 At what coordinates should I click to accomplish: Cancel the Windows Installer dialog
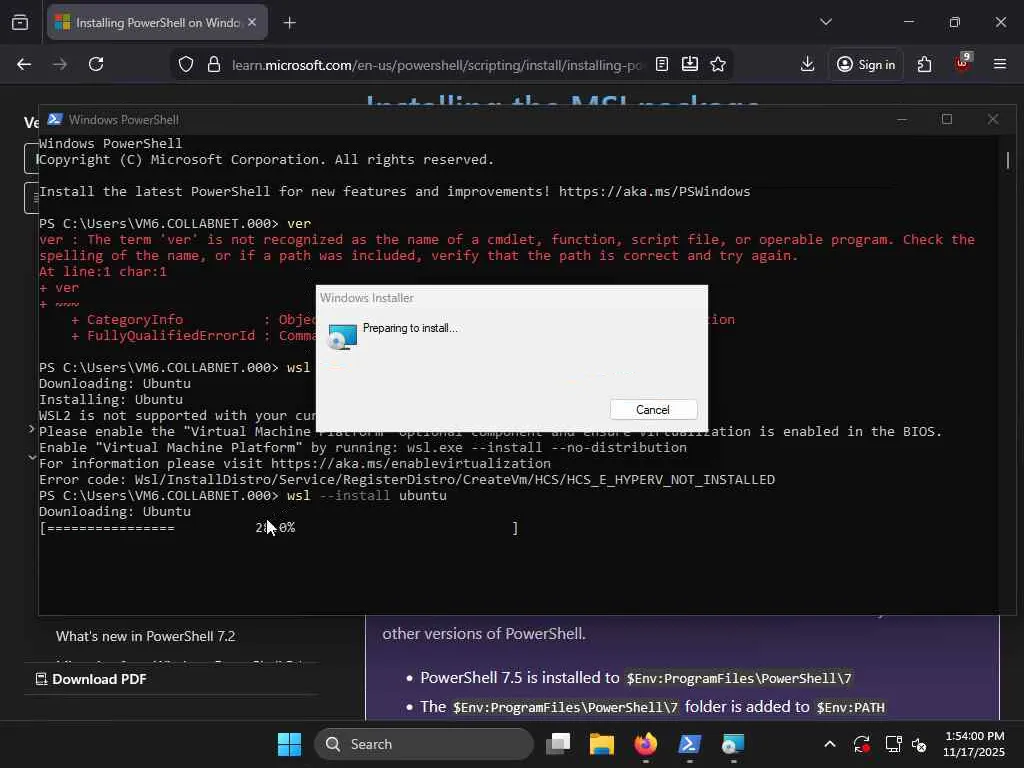pos(653,409)
